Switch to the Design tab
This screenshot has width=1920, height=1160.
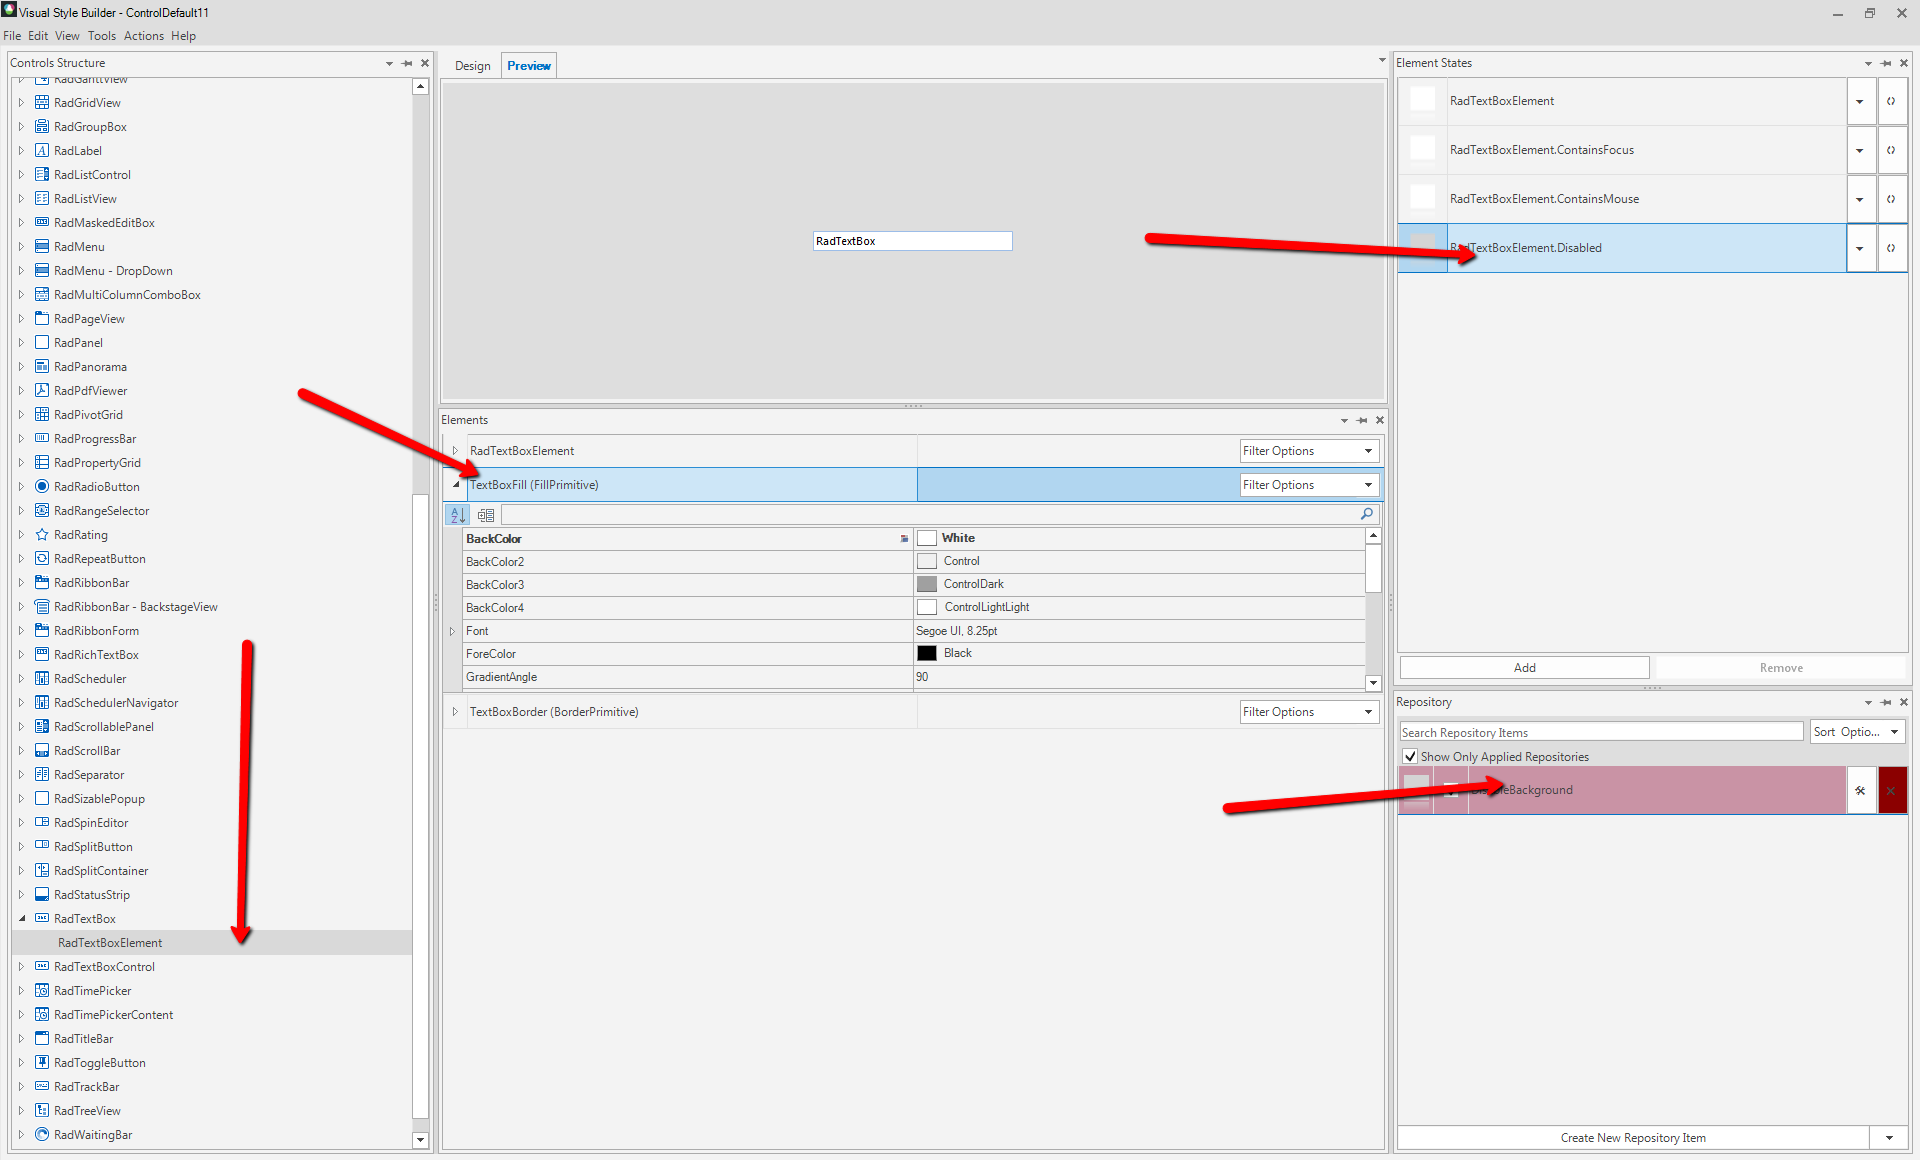tap(472, 66)
